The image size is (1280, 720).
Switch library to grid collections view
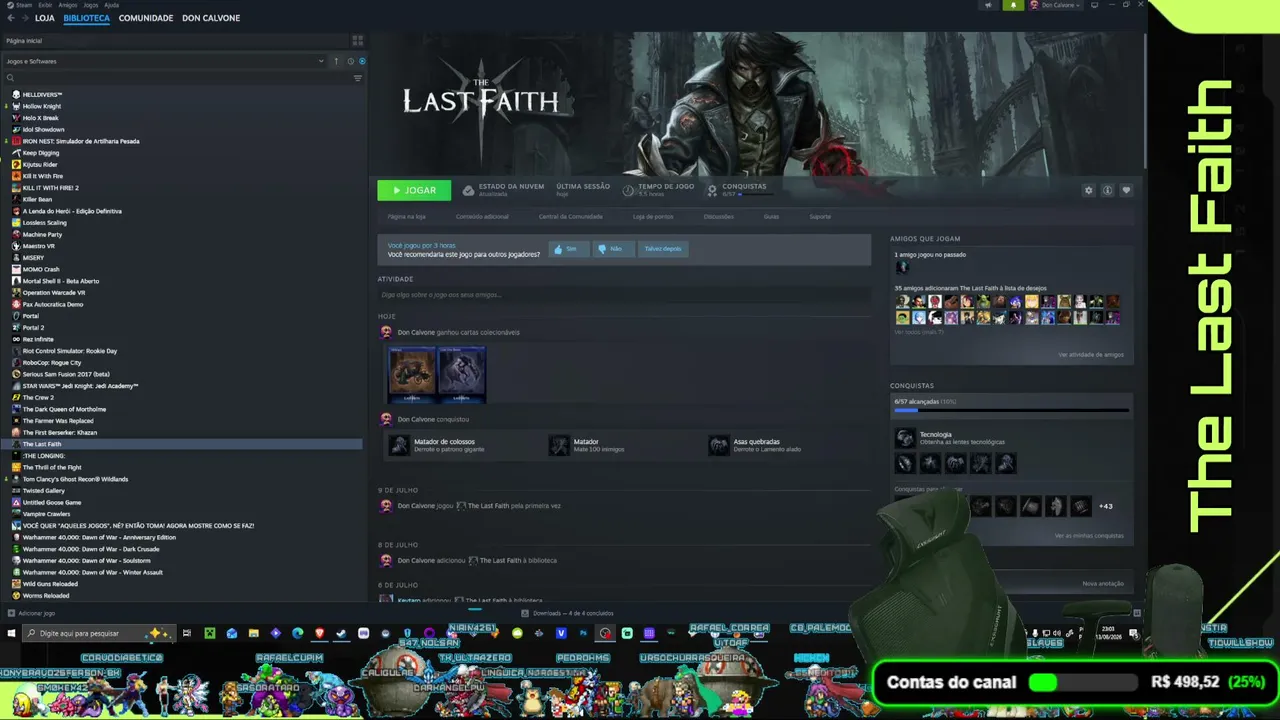[x=357, y=41]
